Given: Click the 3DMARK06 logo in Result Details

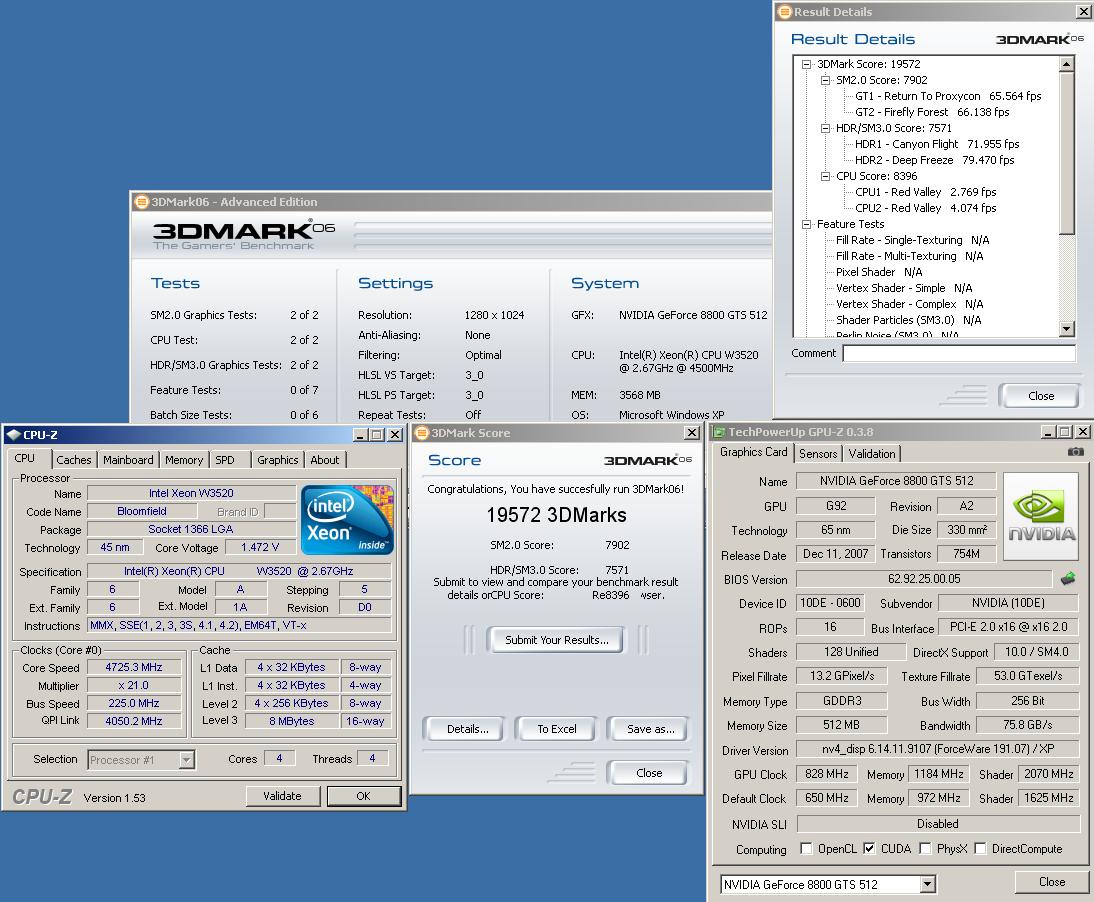Looking at the screenshot, I should tap(1040, 39).
